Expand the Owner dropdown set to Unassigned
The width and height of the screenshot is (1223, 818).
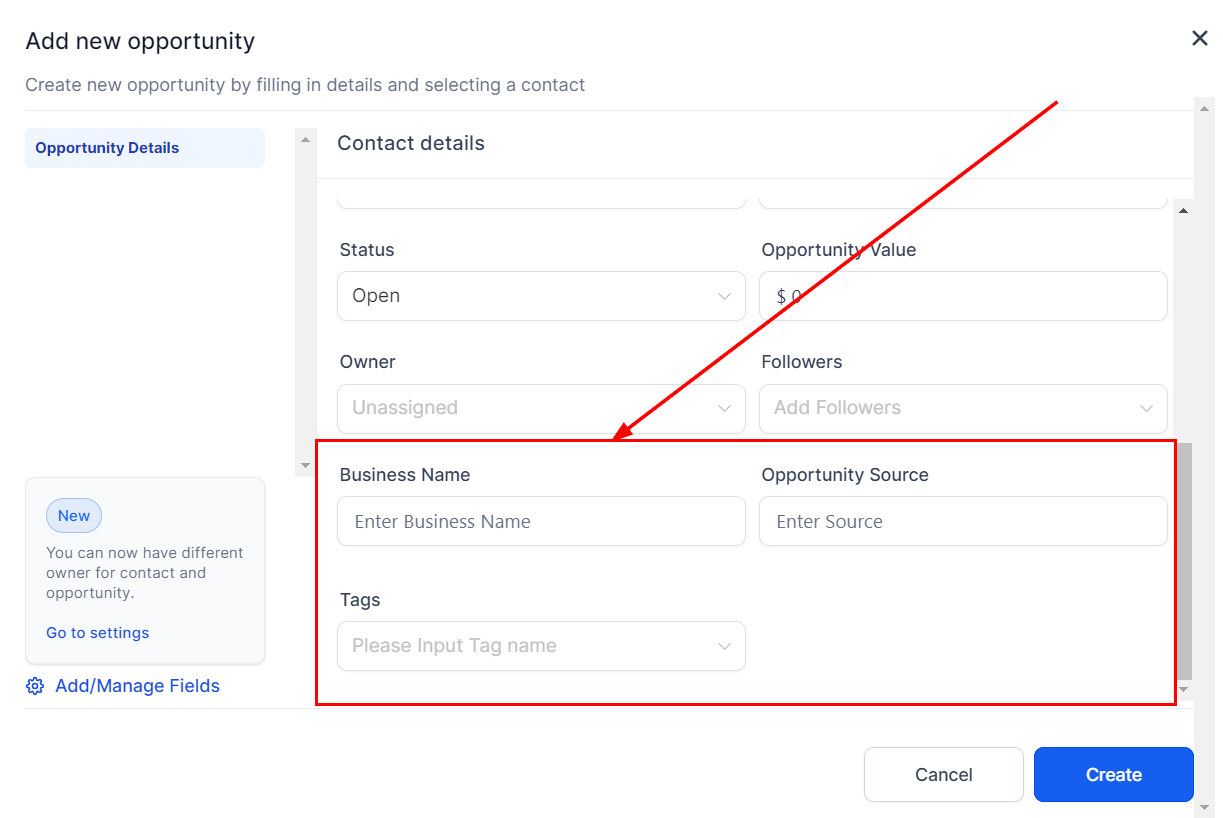click(x=541, y=408)
